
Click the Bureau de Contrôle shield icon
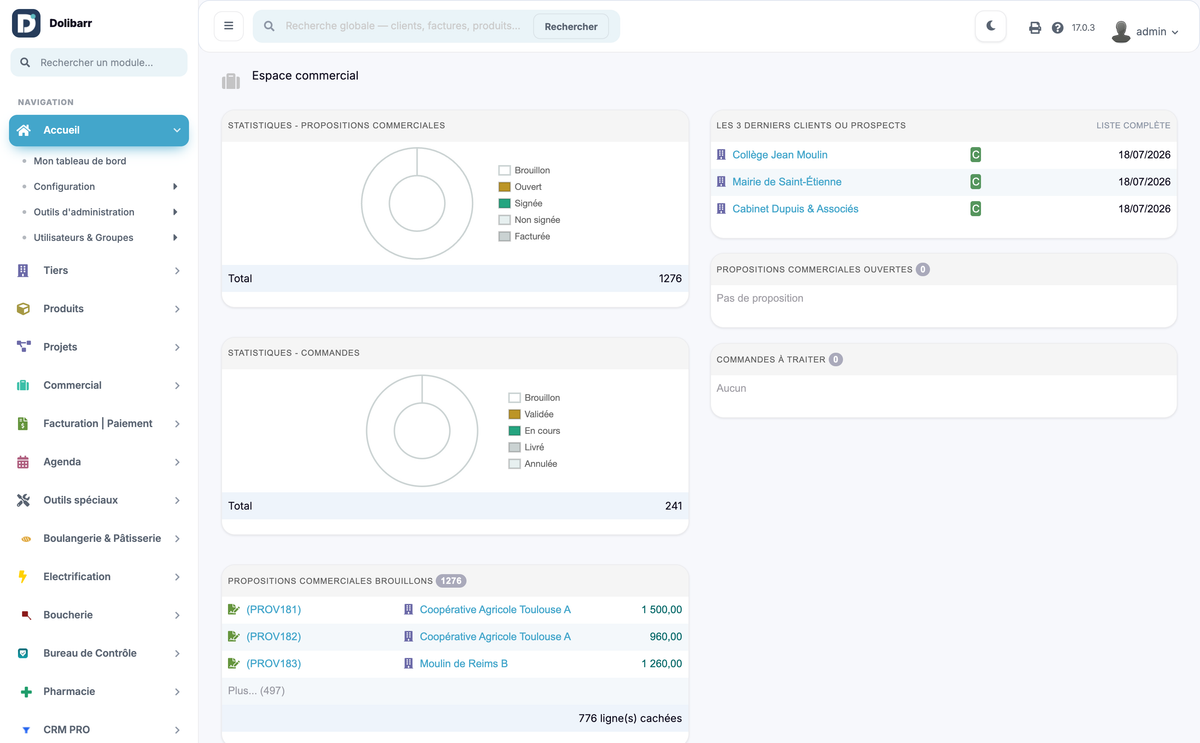click(23, 653)
